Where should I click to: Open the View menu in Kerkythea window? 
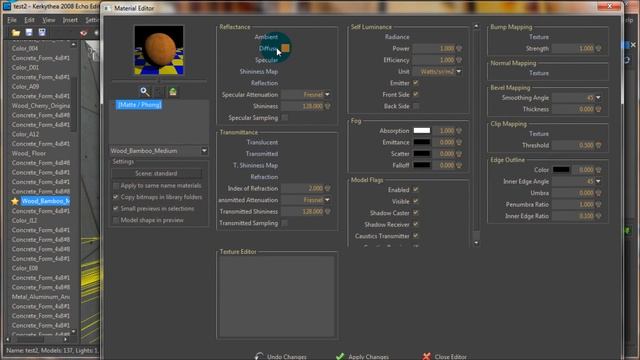49,20
